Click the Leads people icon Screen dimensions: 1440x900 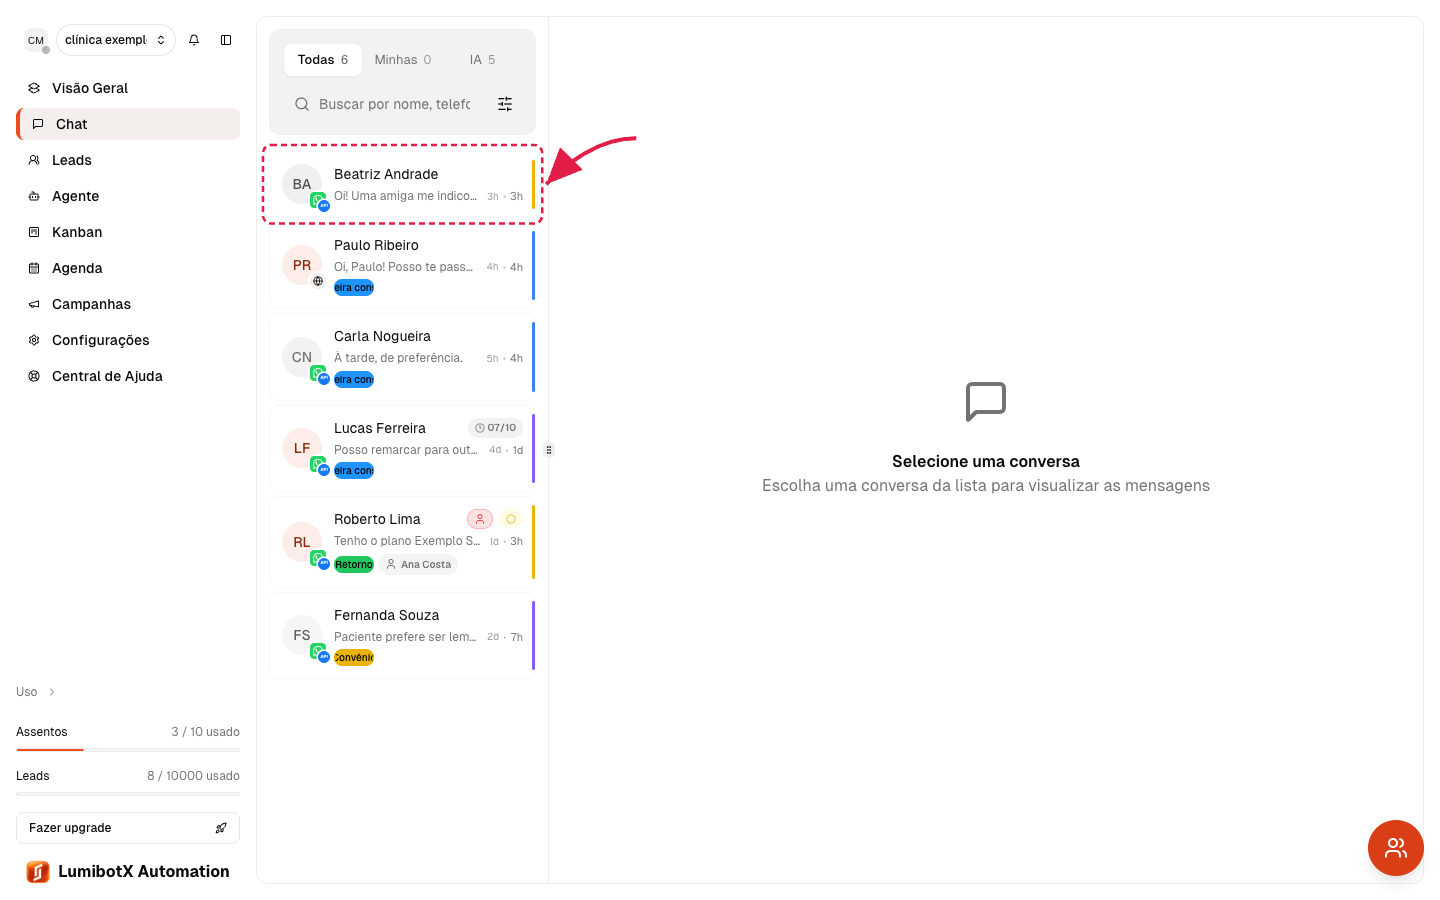(34, 160)
